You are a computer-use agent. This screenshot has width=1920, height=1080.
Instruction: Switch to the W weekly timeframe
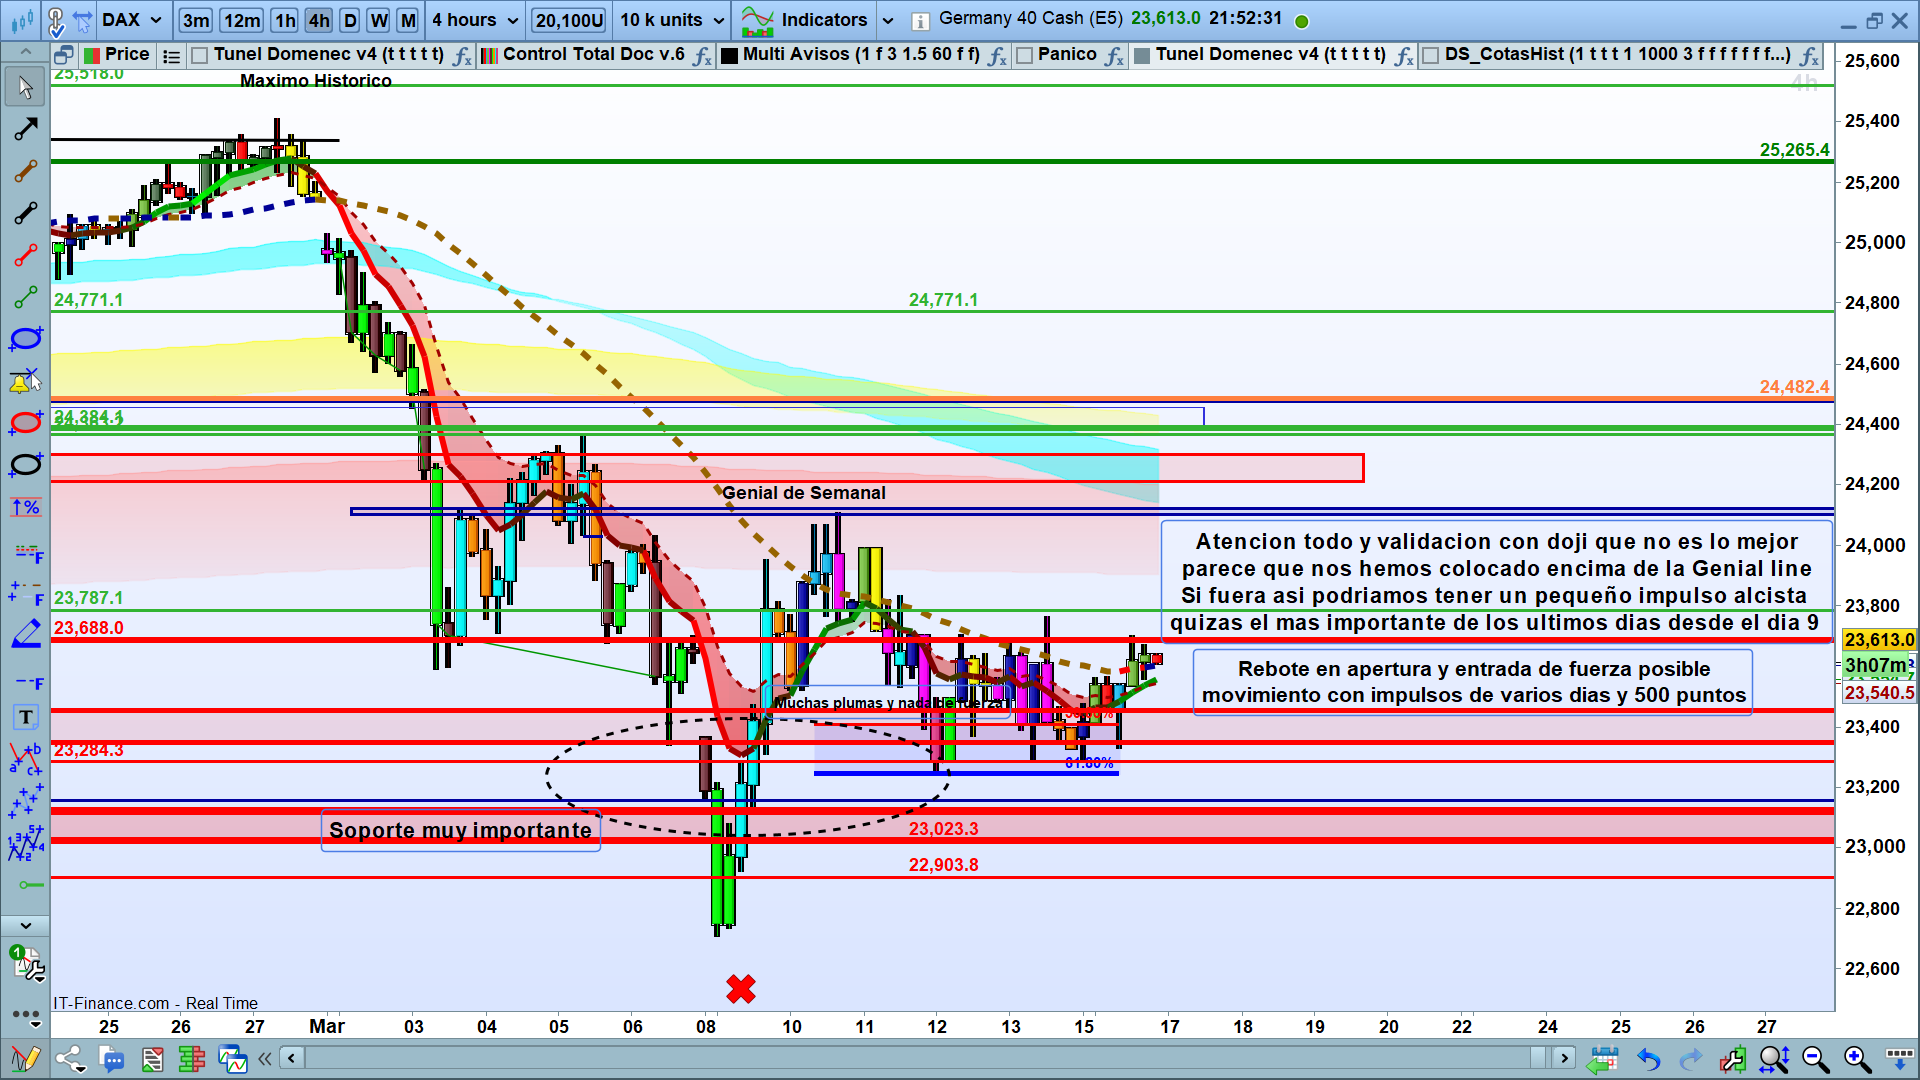(378, 20)
